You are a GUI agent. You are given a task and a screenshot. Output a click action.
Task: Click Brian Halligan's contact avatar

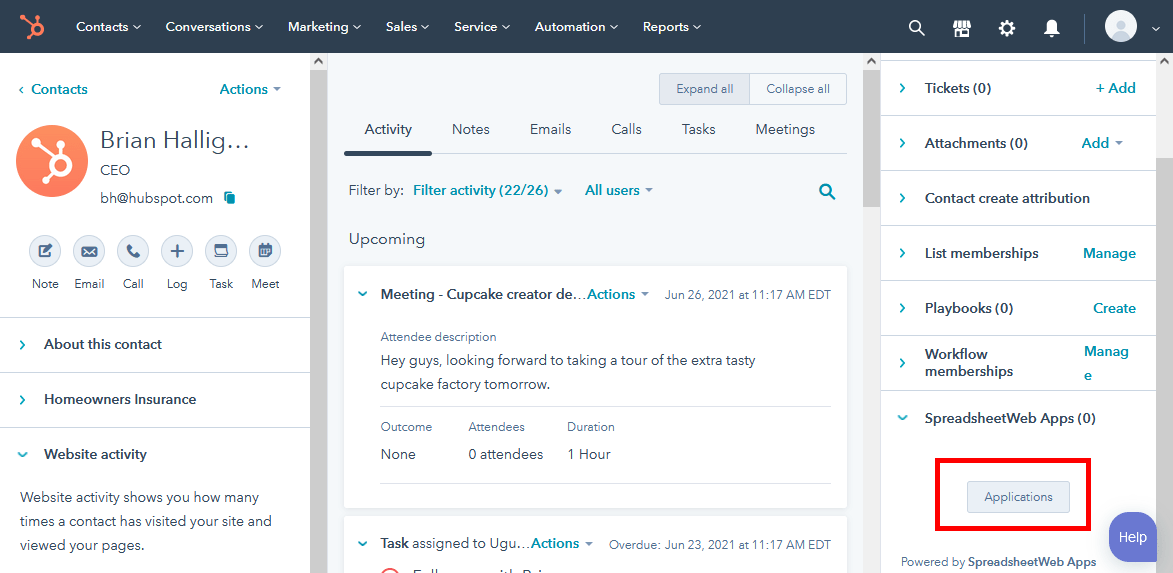pyautogui.click(x=52, y=162)
